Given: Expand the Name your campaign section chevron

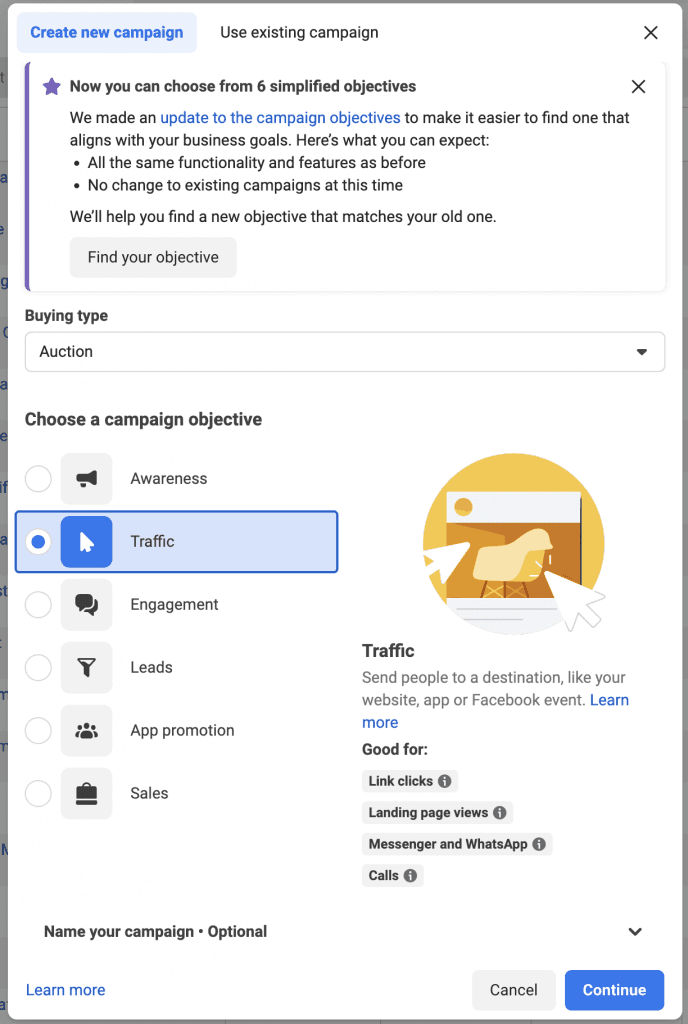Looking at the screenshot, I should coord(635,932).
